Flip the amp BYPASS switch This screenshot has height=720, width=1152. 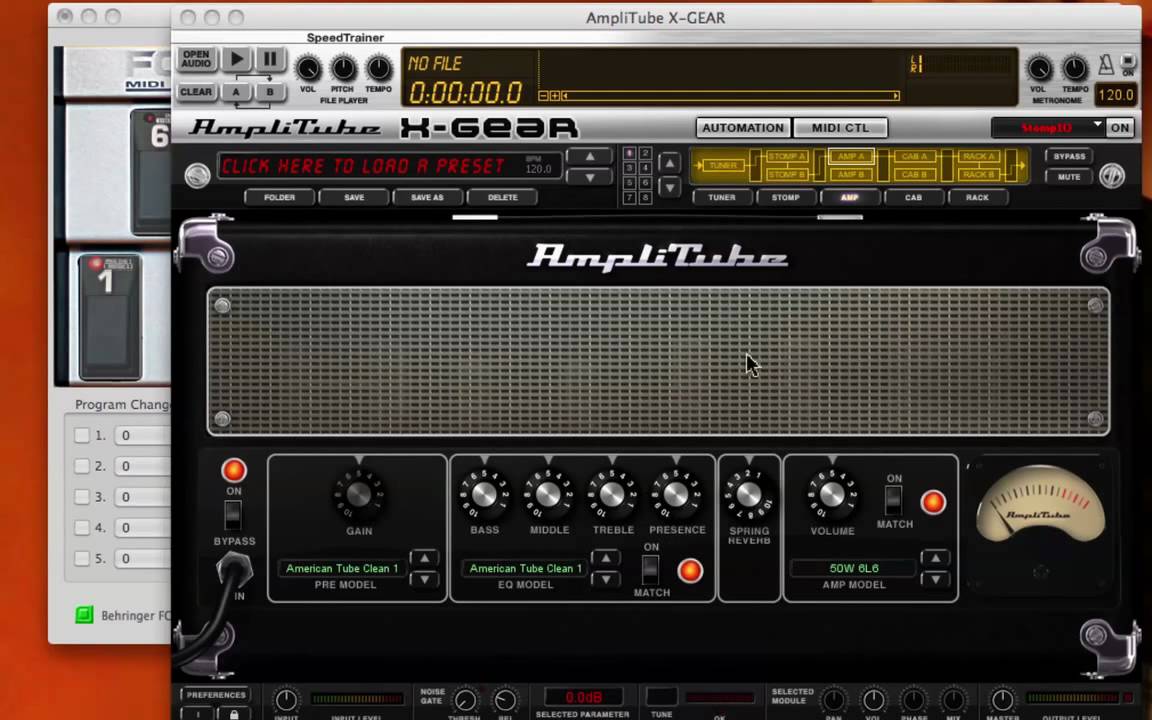click(x=233, y=515)
